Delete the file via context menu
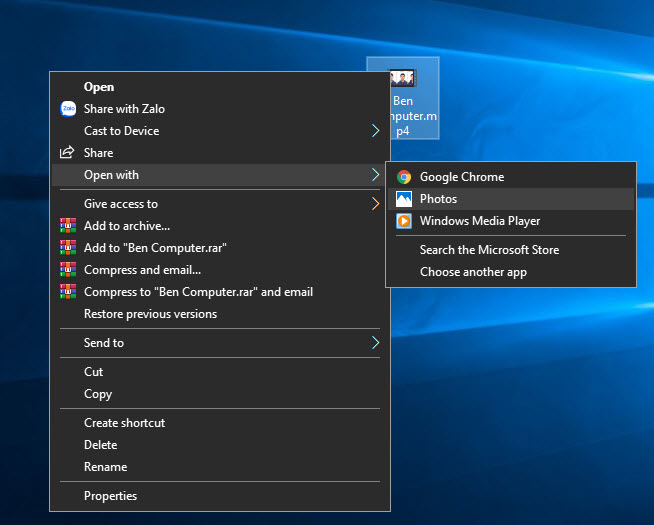 coord(220,445)
